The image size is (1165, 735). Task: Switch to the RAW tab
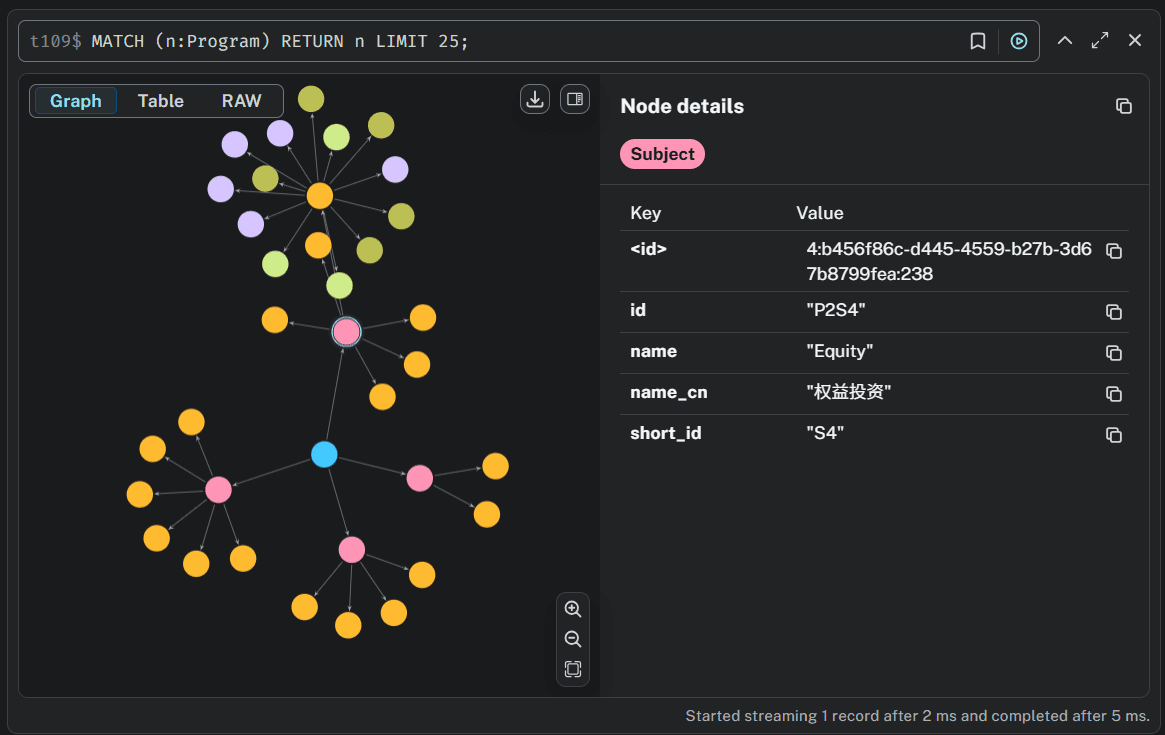pos(241,100)
